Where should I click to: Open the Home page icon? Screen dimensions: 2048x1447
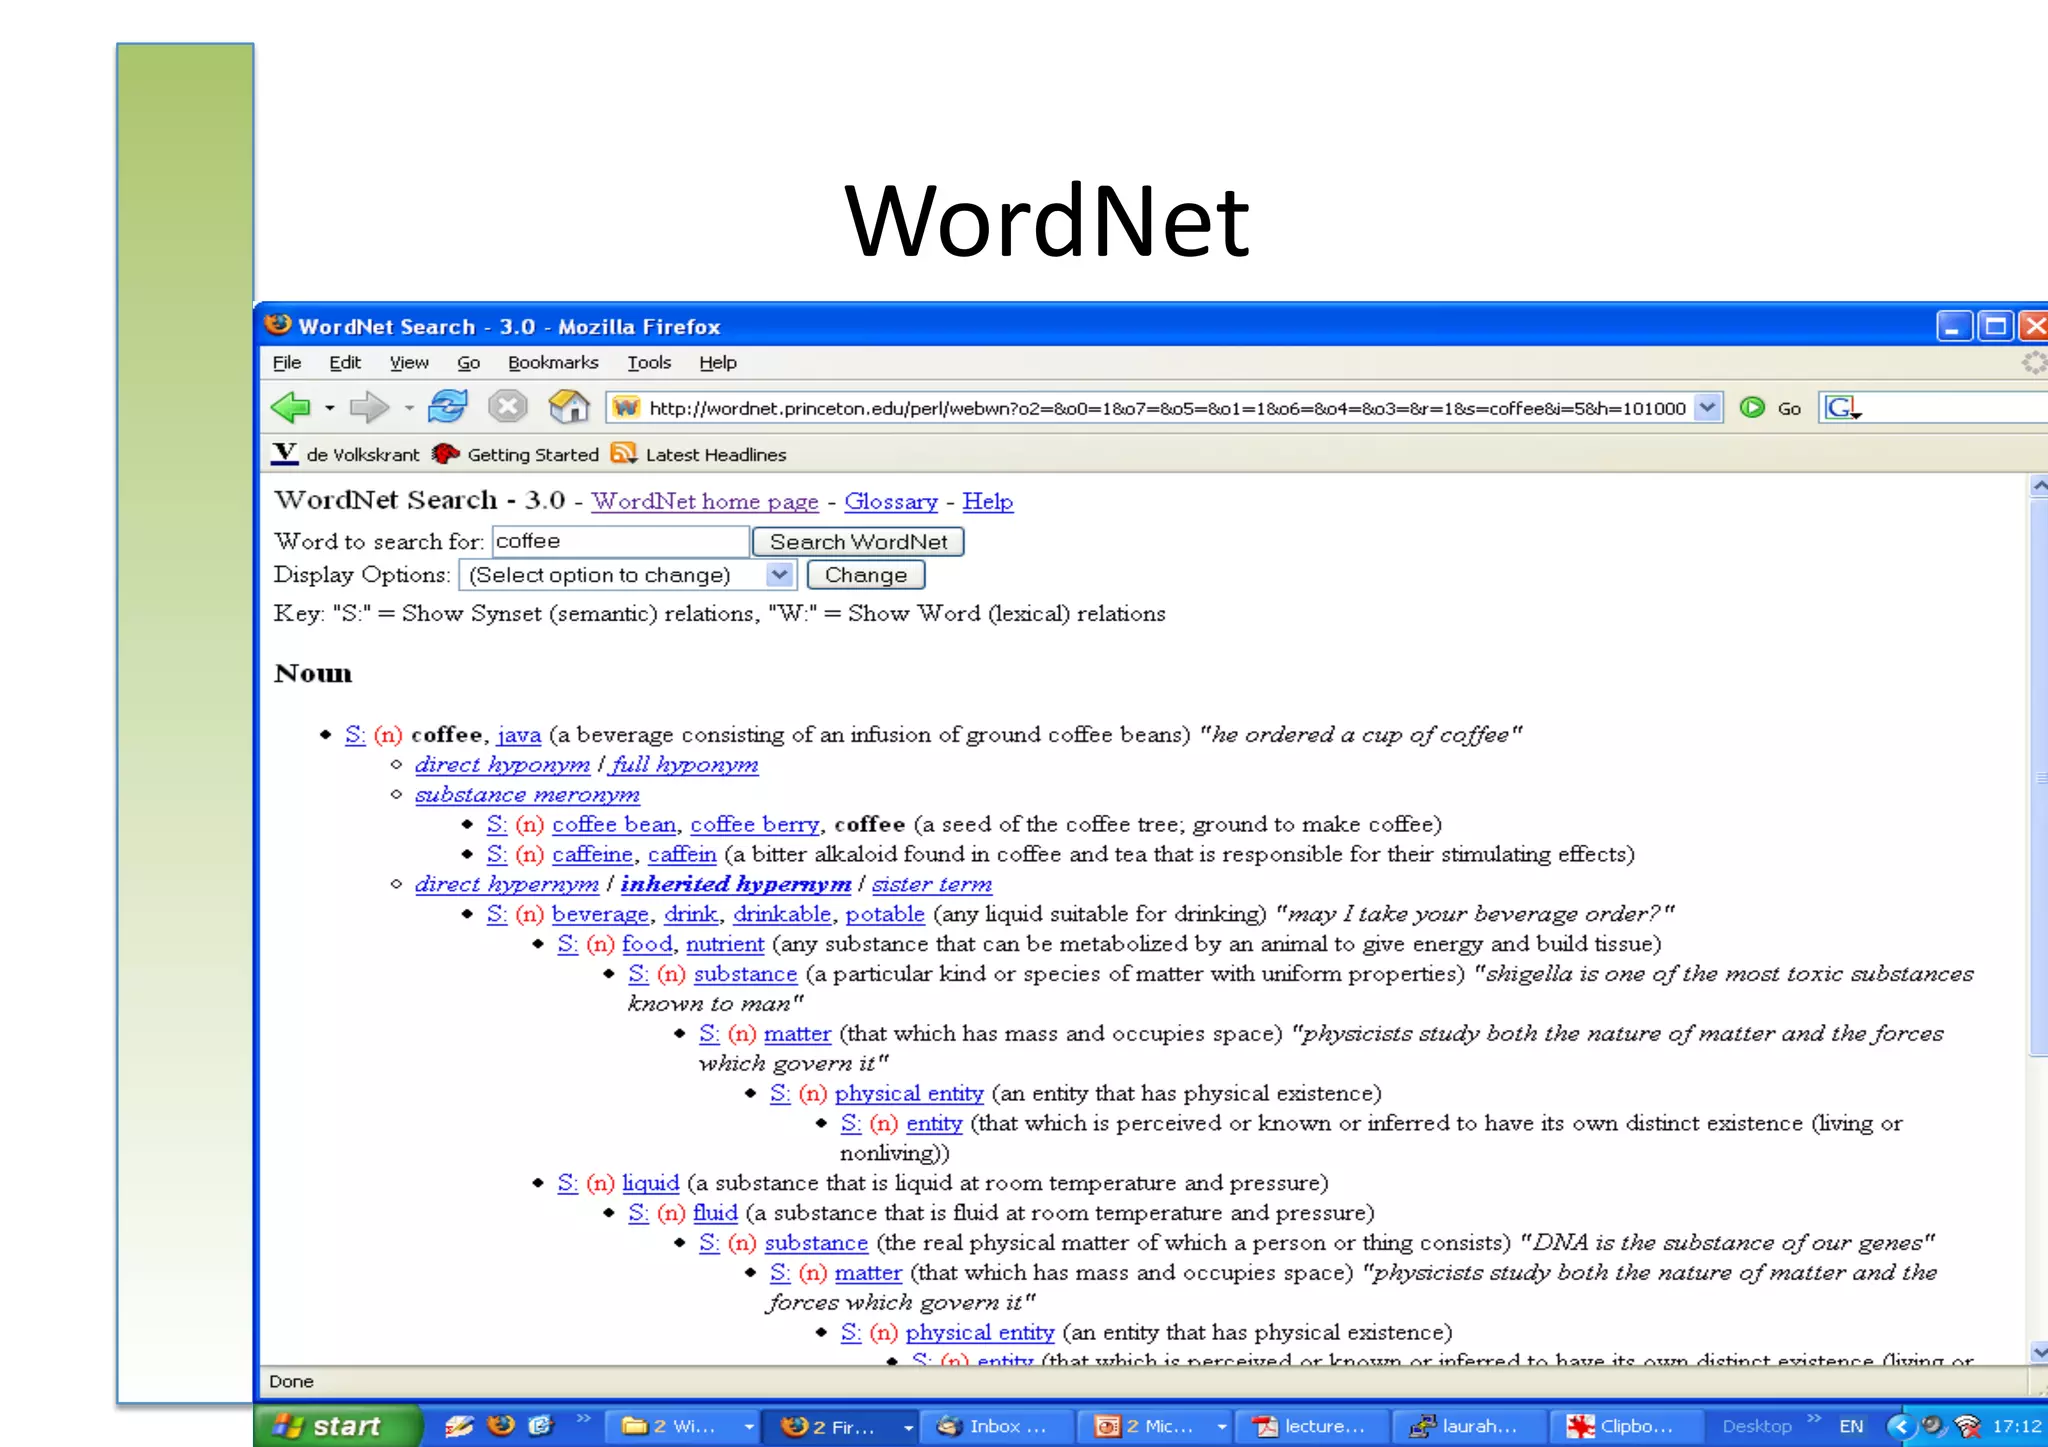568,406
